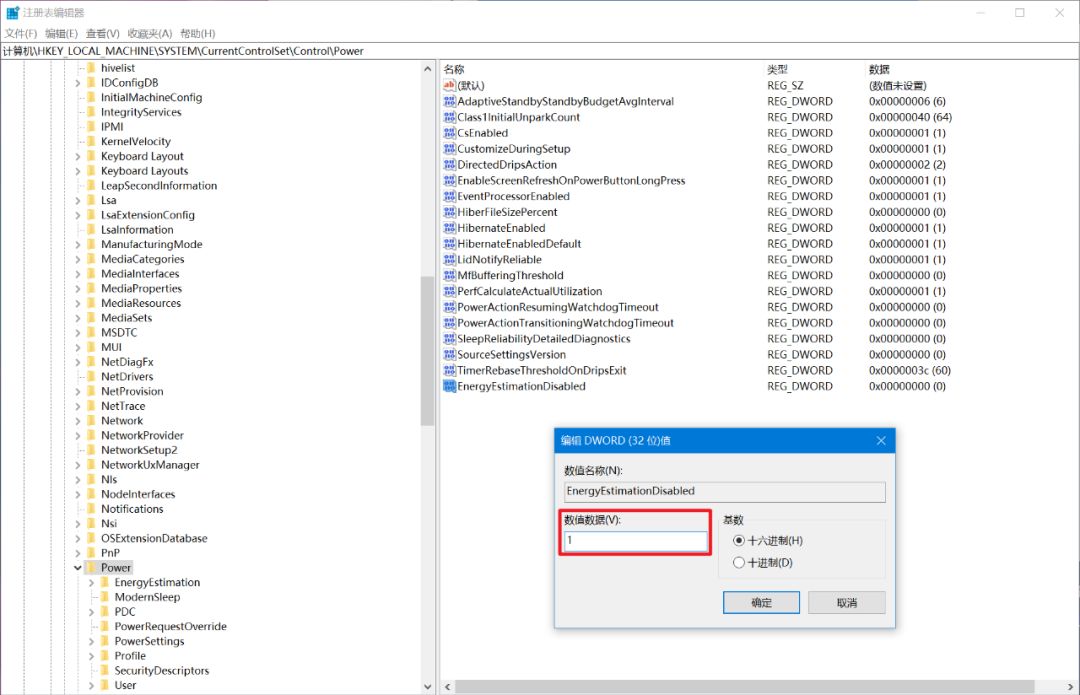The width and height of the screenshot is (1080, 695).
Task: Select the 十六进制(H) hexadecimal radio button
Action: [739, 540]
